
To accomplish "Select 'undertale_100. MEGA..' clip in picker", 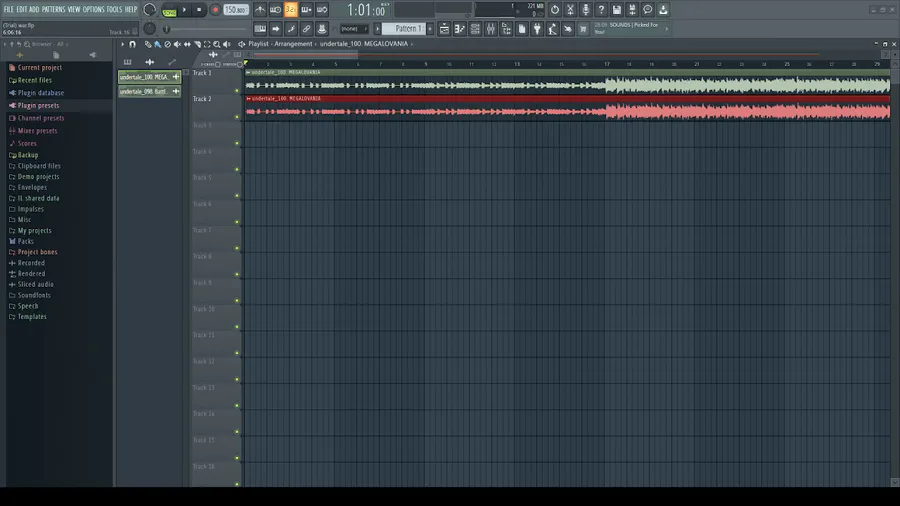I will [150, 77].
